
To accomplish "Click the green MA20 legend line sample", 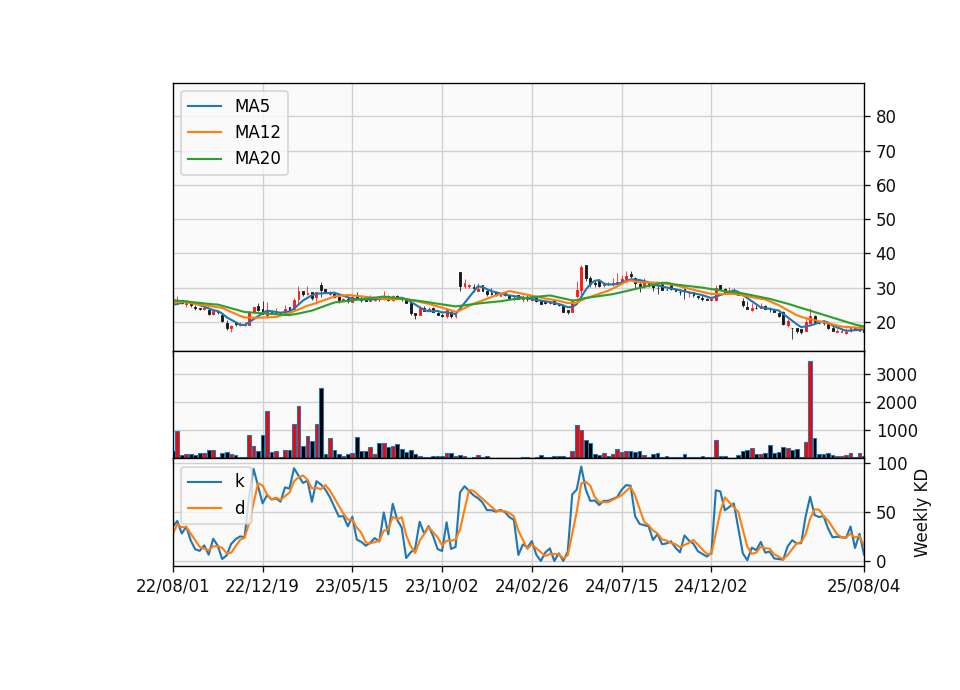I will click(204, 159).
